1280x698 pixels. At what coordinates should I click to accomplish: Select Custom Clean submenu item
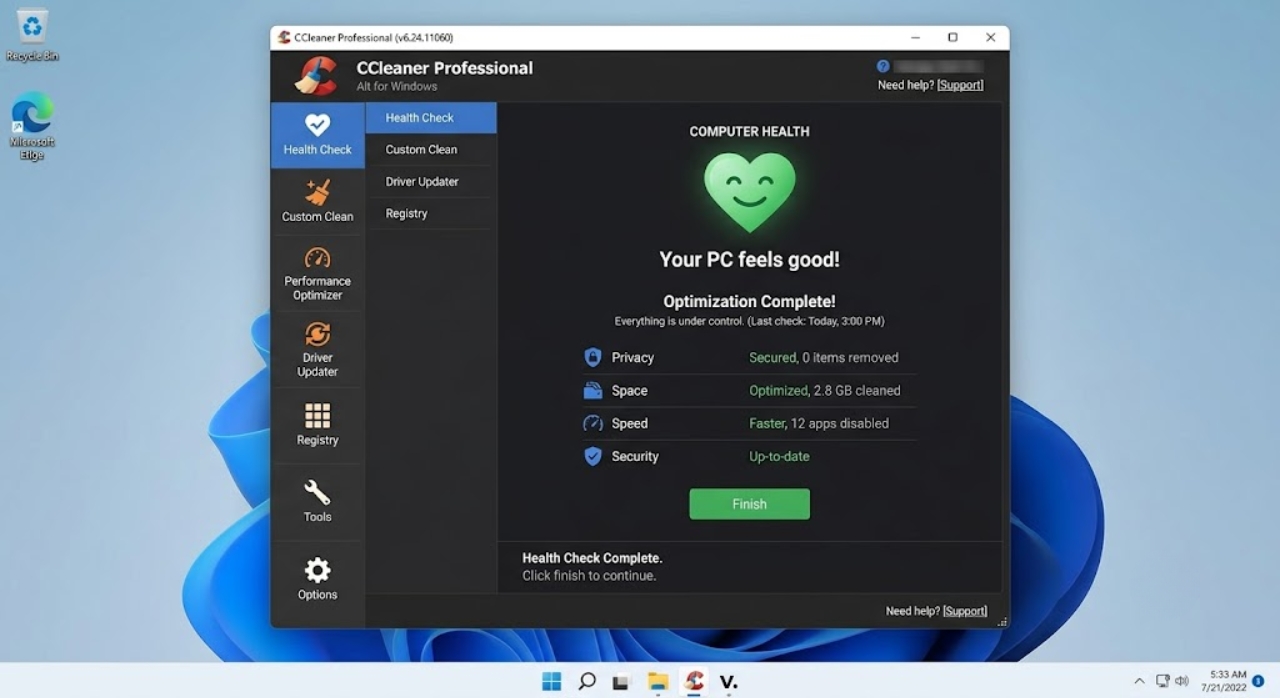coord(431,150)
